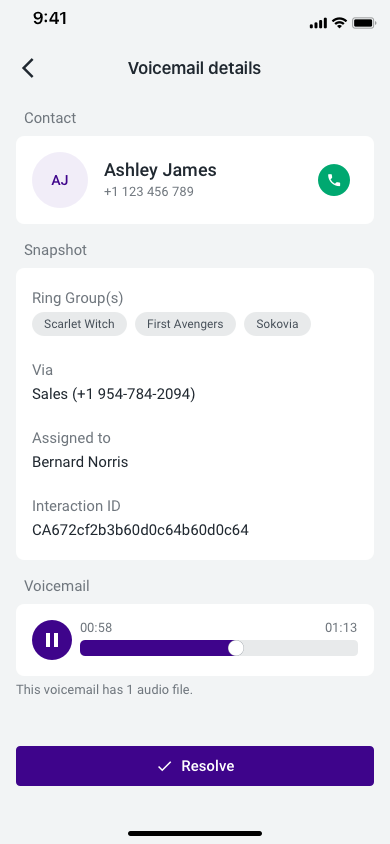This screenshot has height=844, width=390.
Task: Call Ashley James with green phone icon
Action: coord(334,180)
